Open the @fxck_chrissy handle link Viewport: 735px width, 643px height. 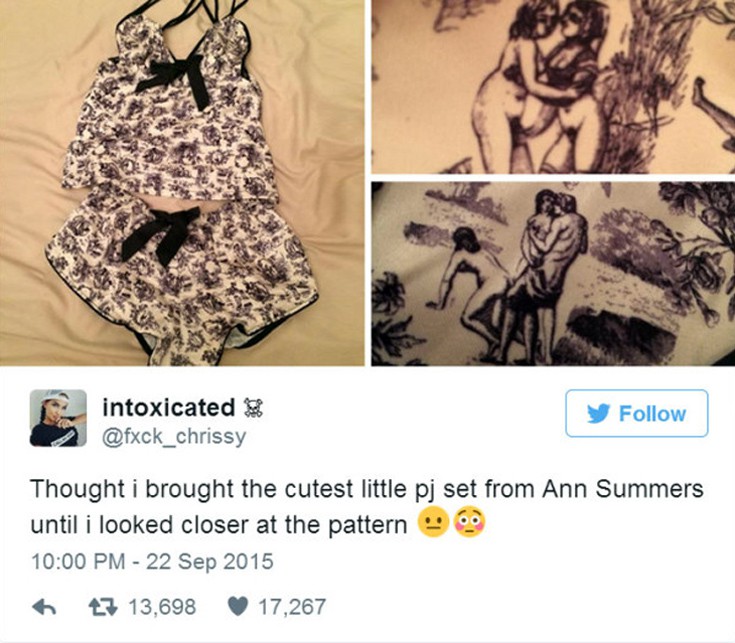click(174, 436)
